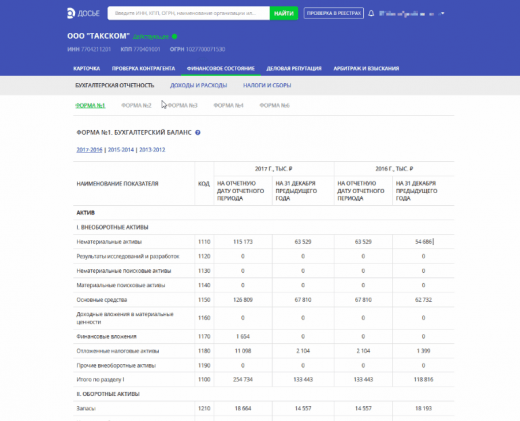Click value 1 654 in row 1170

coord(243,336)
